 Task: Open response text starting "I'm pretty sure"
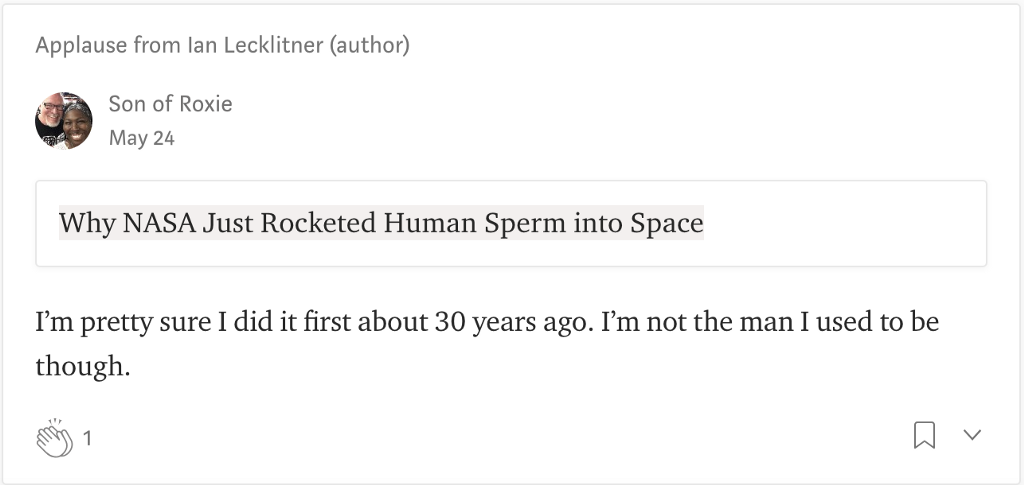[x=487, y=344]
